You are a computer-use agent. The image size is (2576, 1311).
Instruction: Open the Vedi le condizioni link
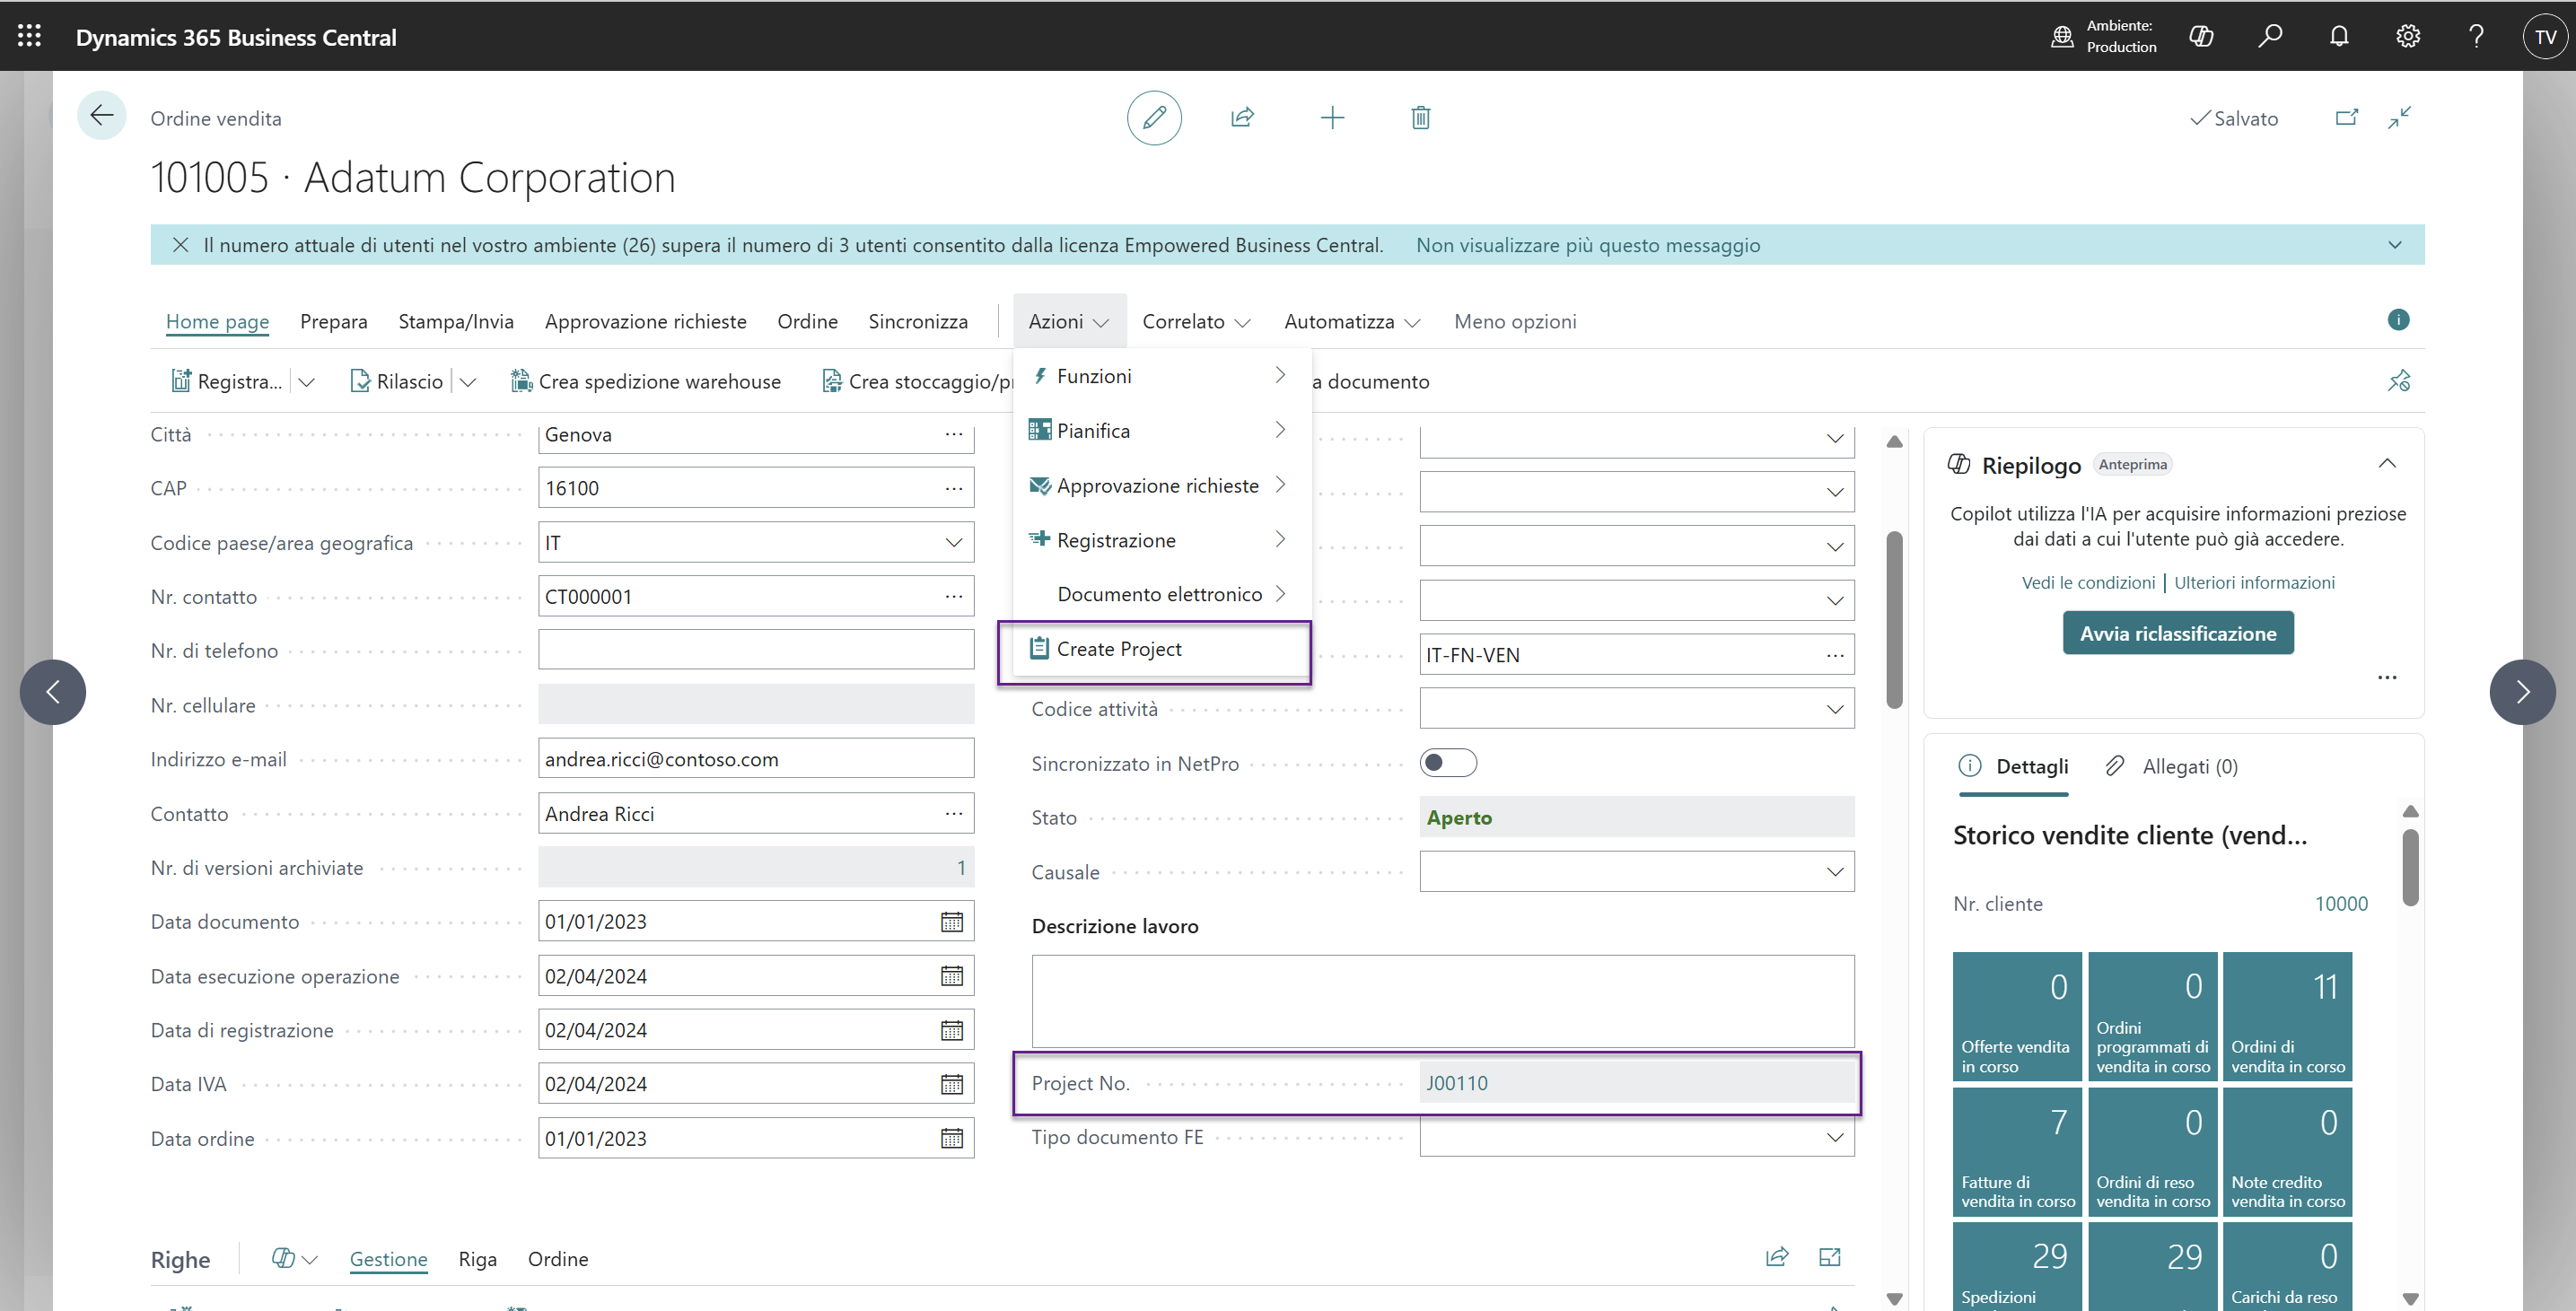pos(2088,582)
